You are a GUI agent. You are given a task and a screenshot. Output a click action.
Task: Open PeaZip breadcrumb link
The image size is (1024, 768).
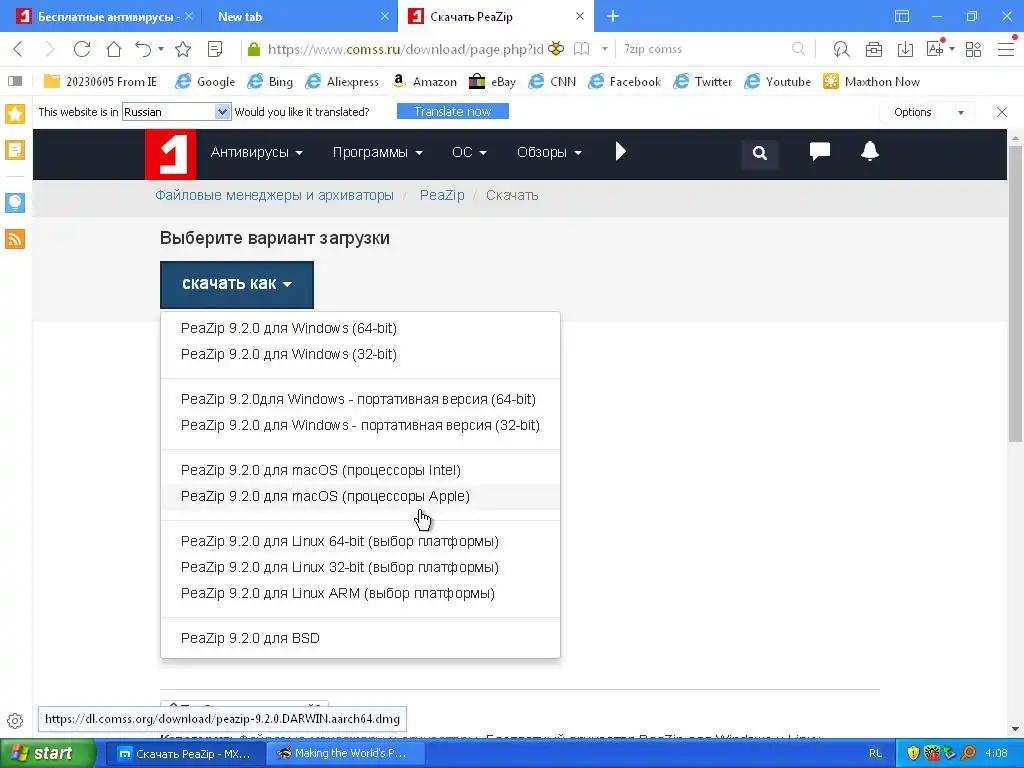442,195
